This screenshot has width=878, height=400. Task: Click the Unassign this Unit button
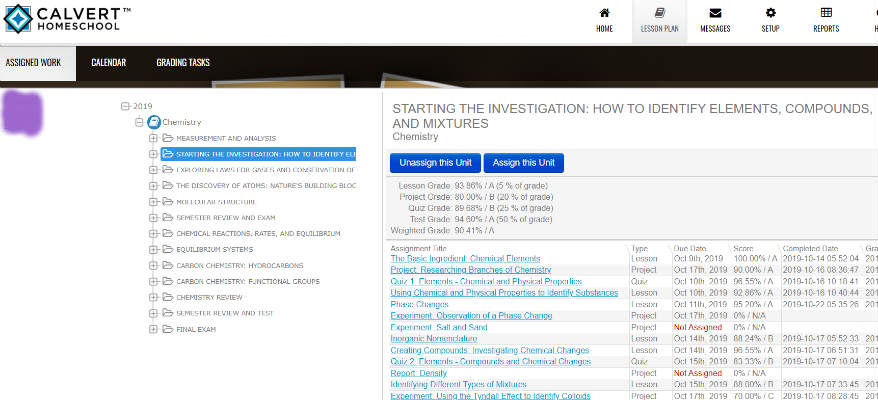pos(435,162)
